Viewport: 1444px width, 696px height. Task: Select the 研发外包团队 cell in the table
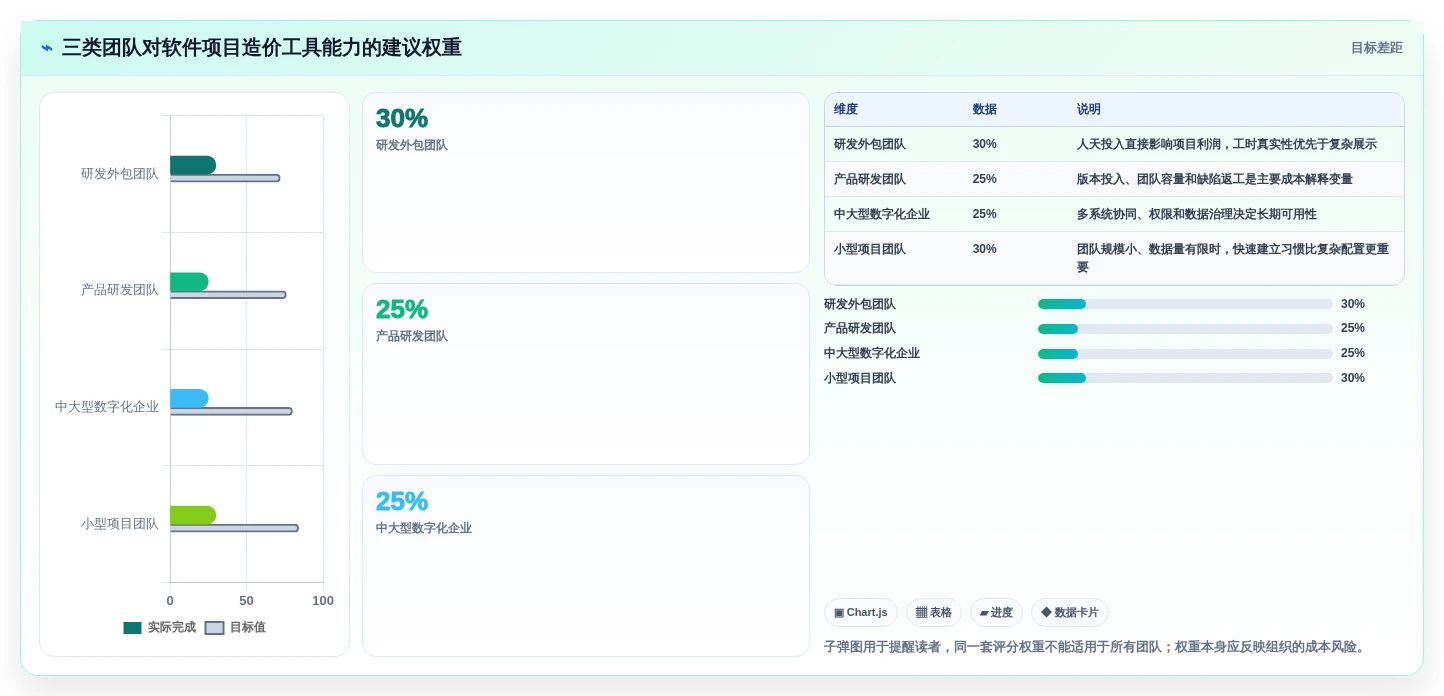(x=870, y=144)
